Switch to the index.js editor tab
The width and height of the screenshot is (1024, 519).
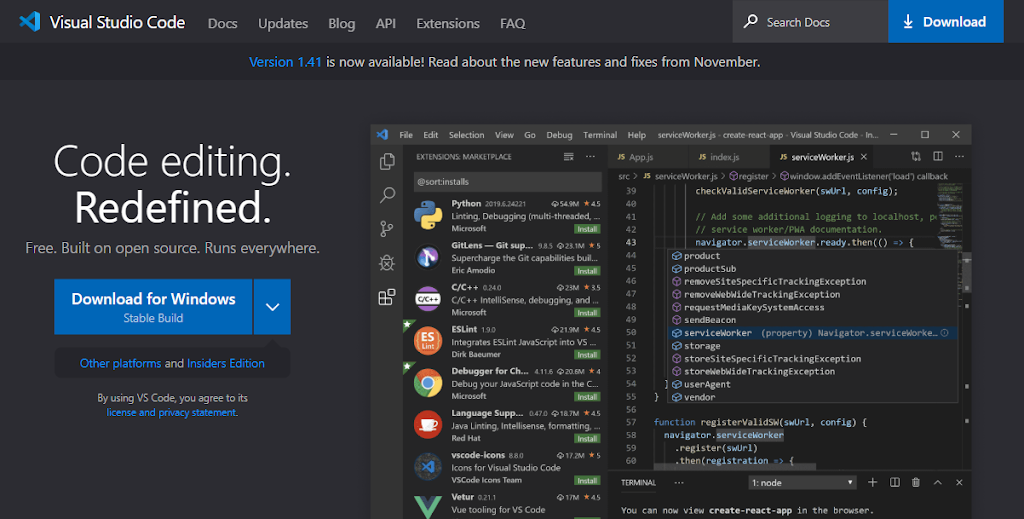coord(728,157)
